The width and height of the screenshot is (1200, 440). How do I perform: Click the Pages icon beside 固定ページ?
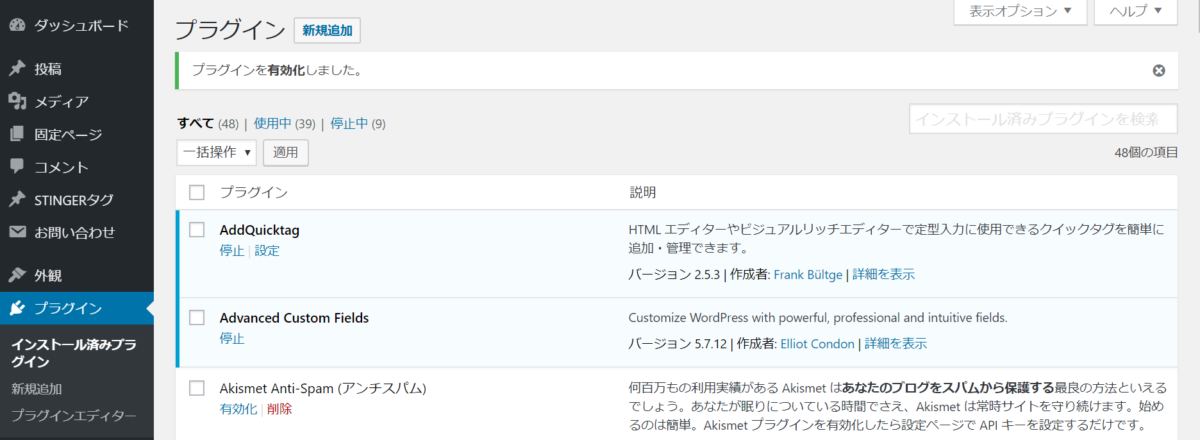[17, 134]
